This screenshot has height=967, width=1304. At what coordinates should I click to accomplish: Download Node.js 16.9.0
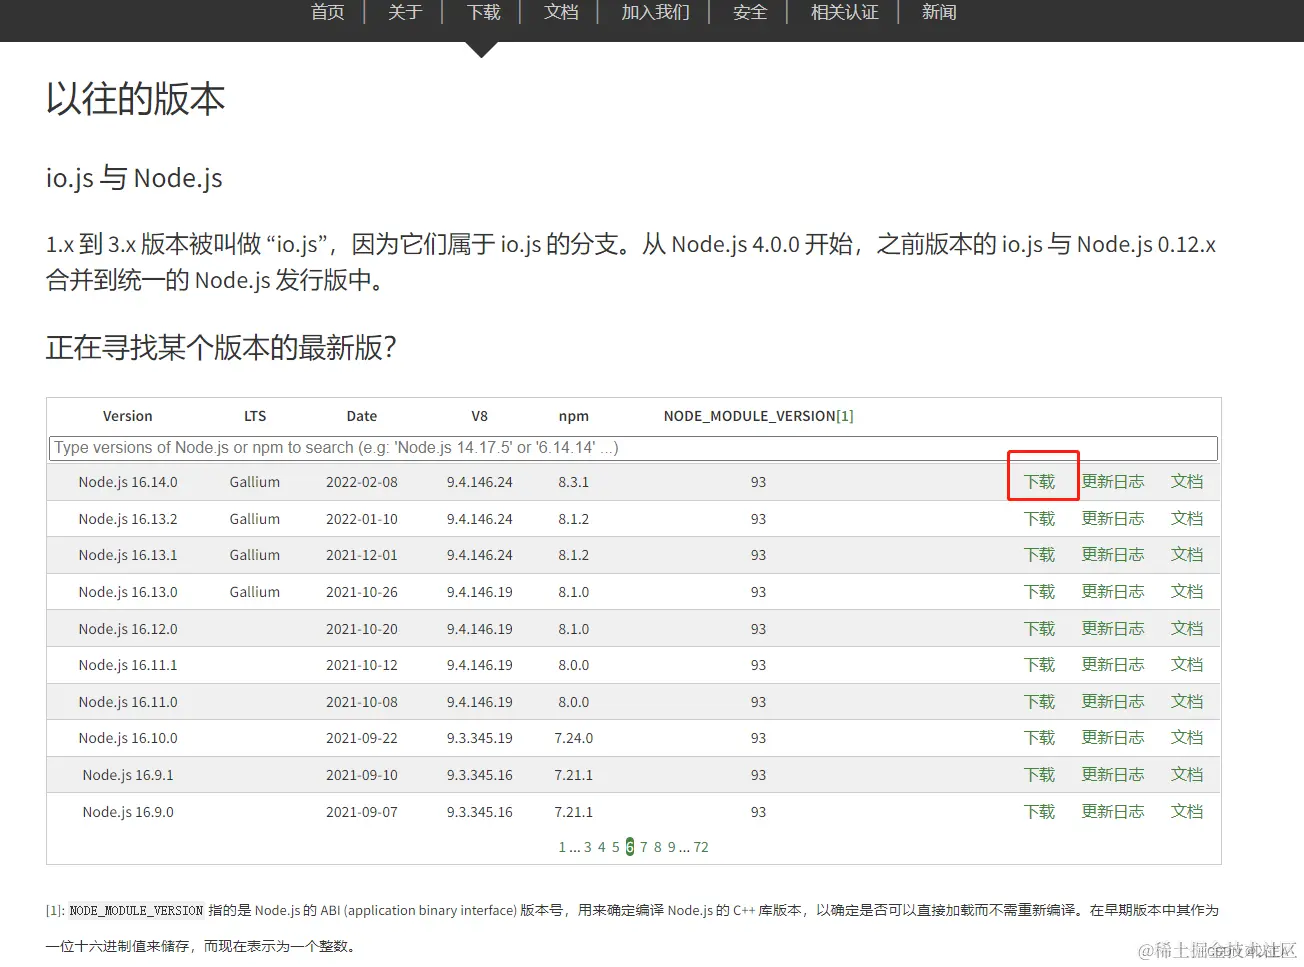point(1039,812)
